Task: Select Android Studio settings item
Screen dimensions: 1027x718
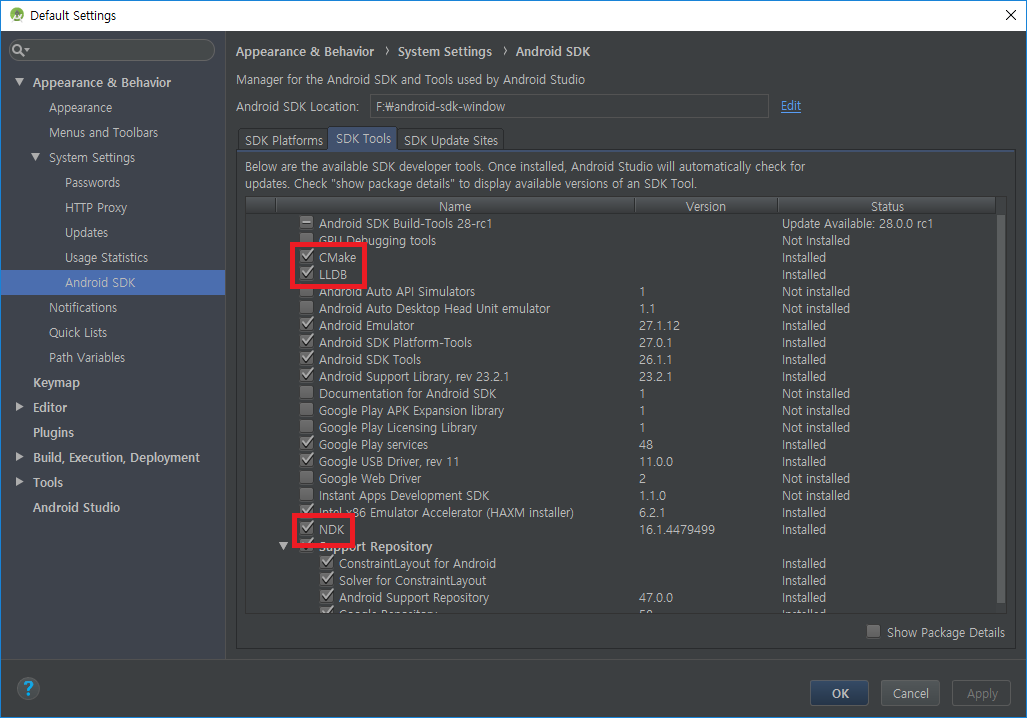Action: tap(76, 507)
